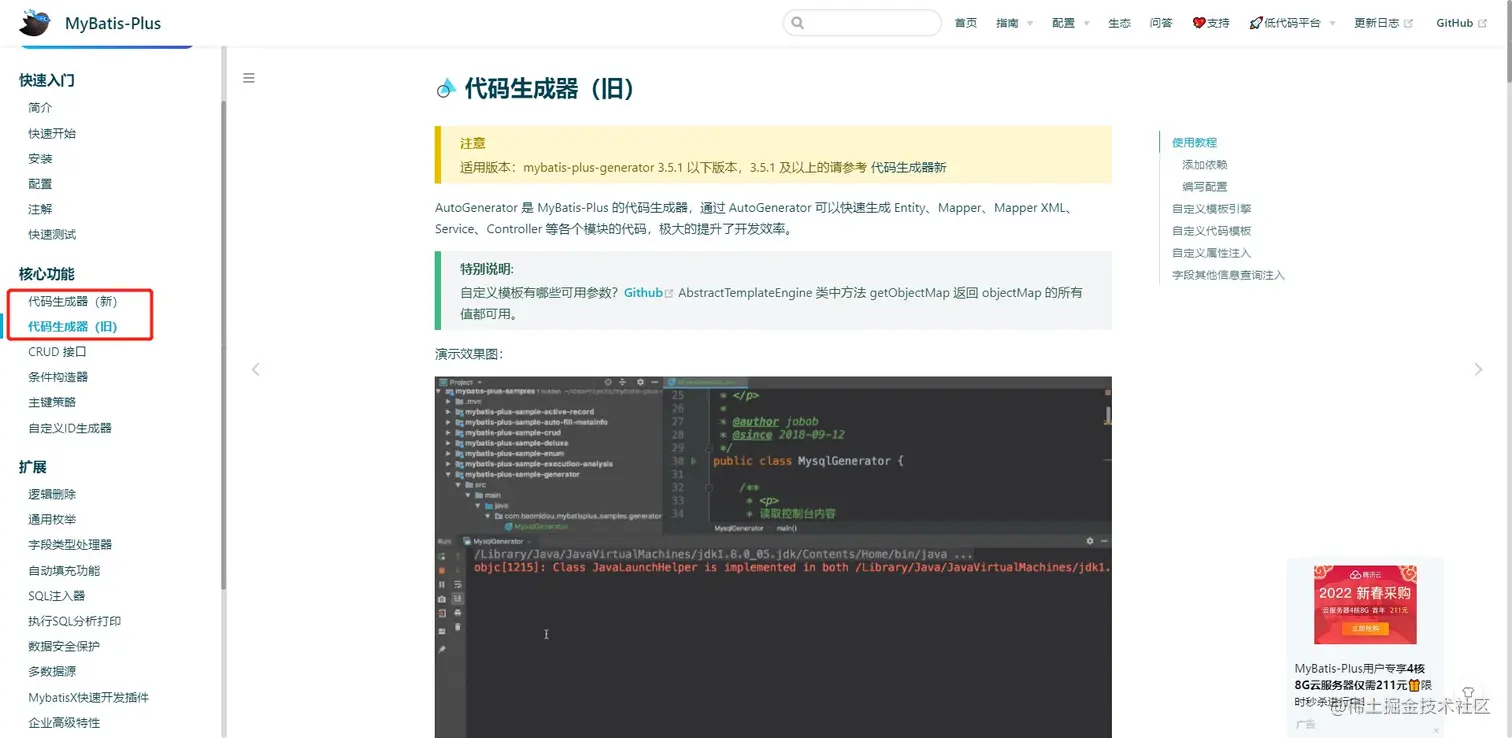Open sidebar 配置 page under 快速入门
Screen dimensions: 1512x738
point(40,184)
